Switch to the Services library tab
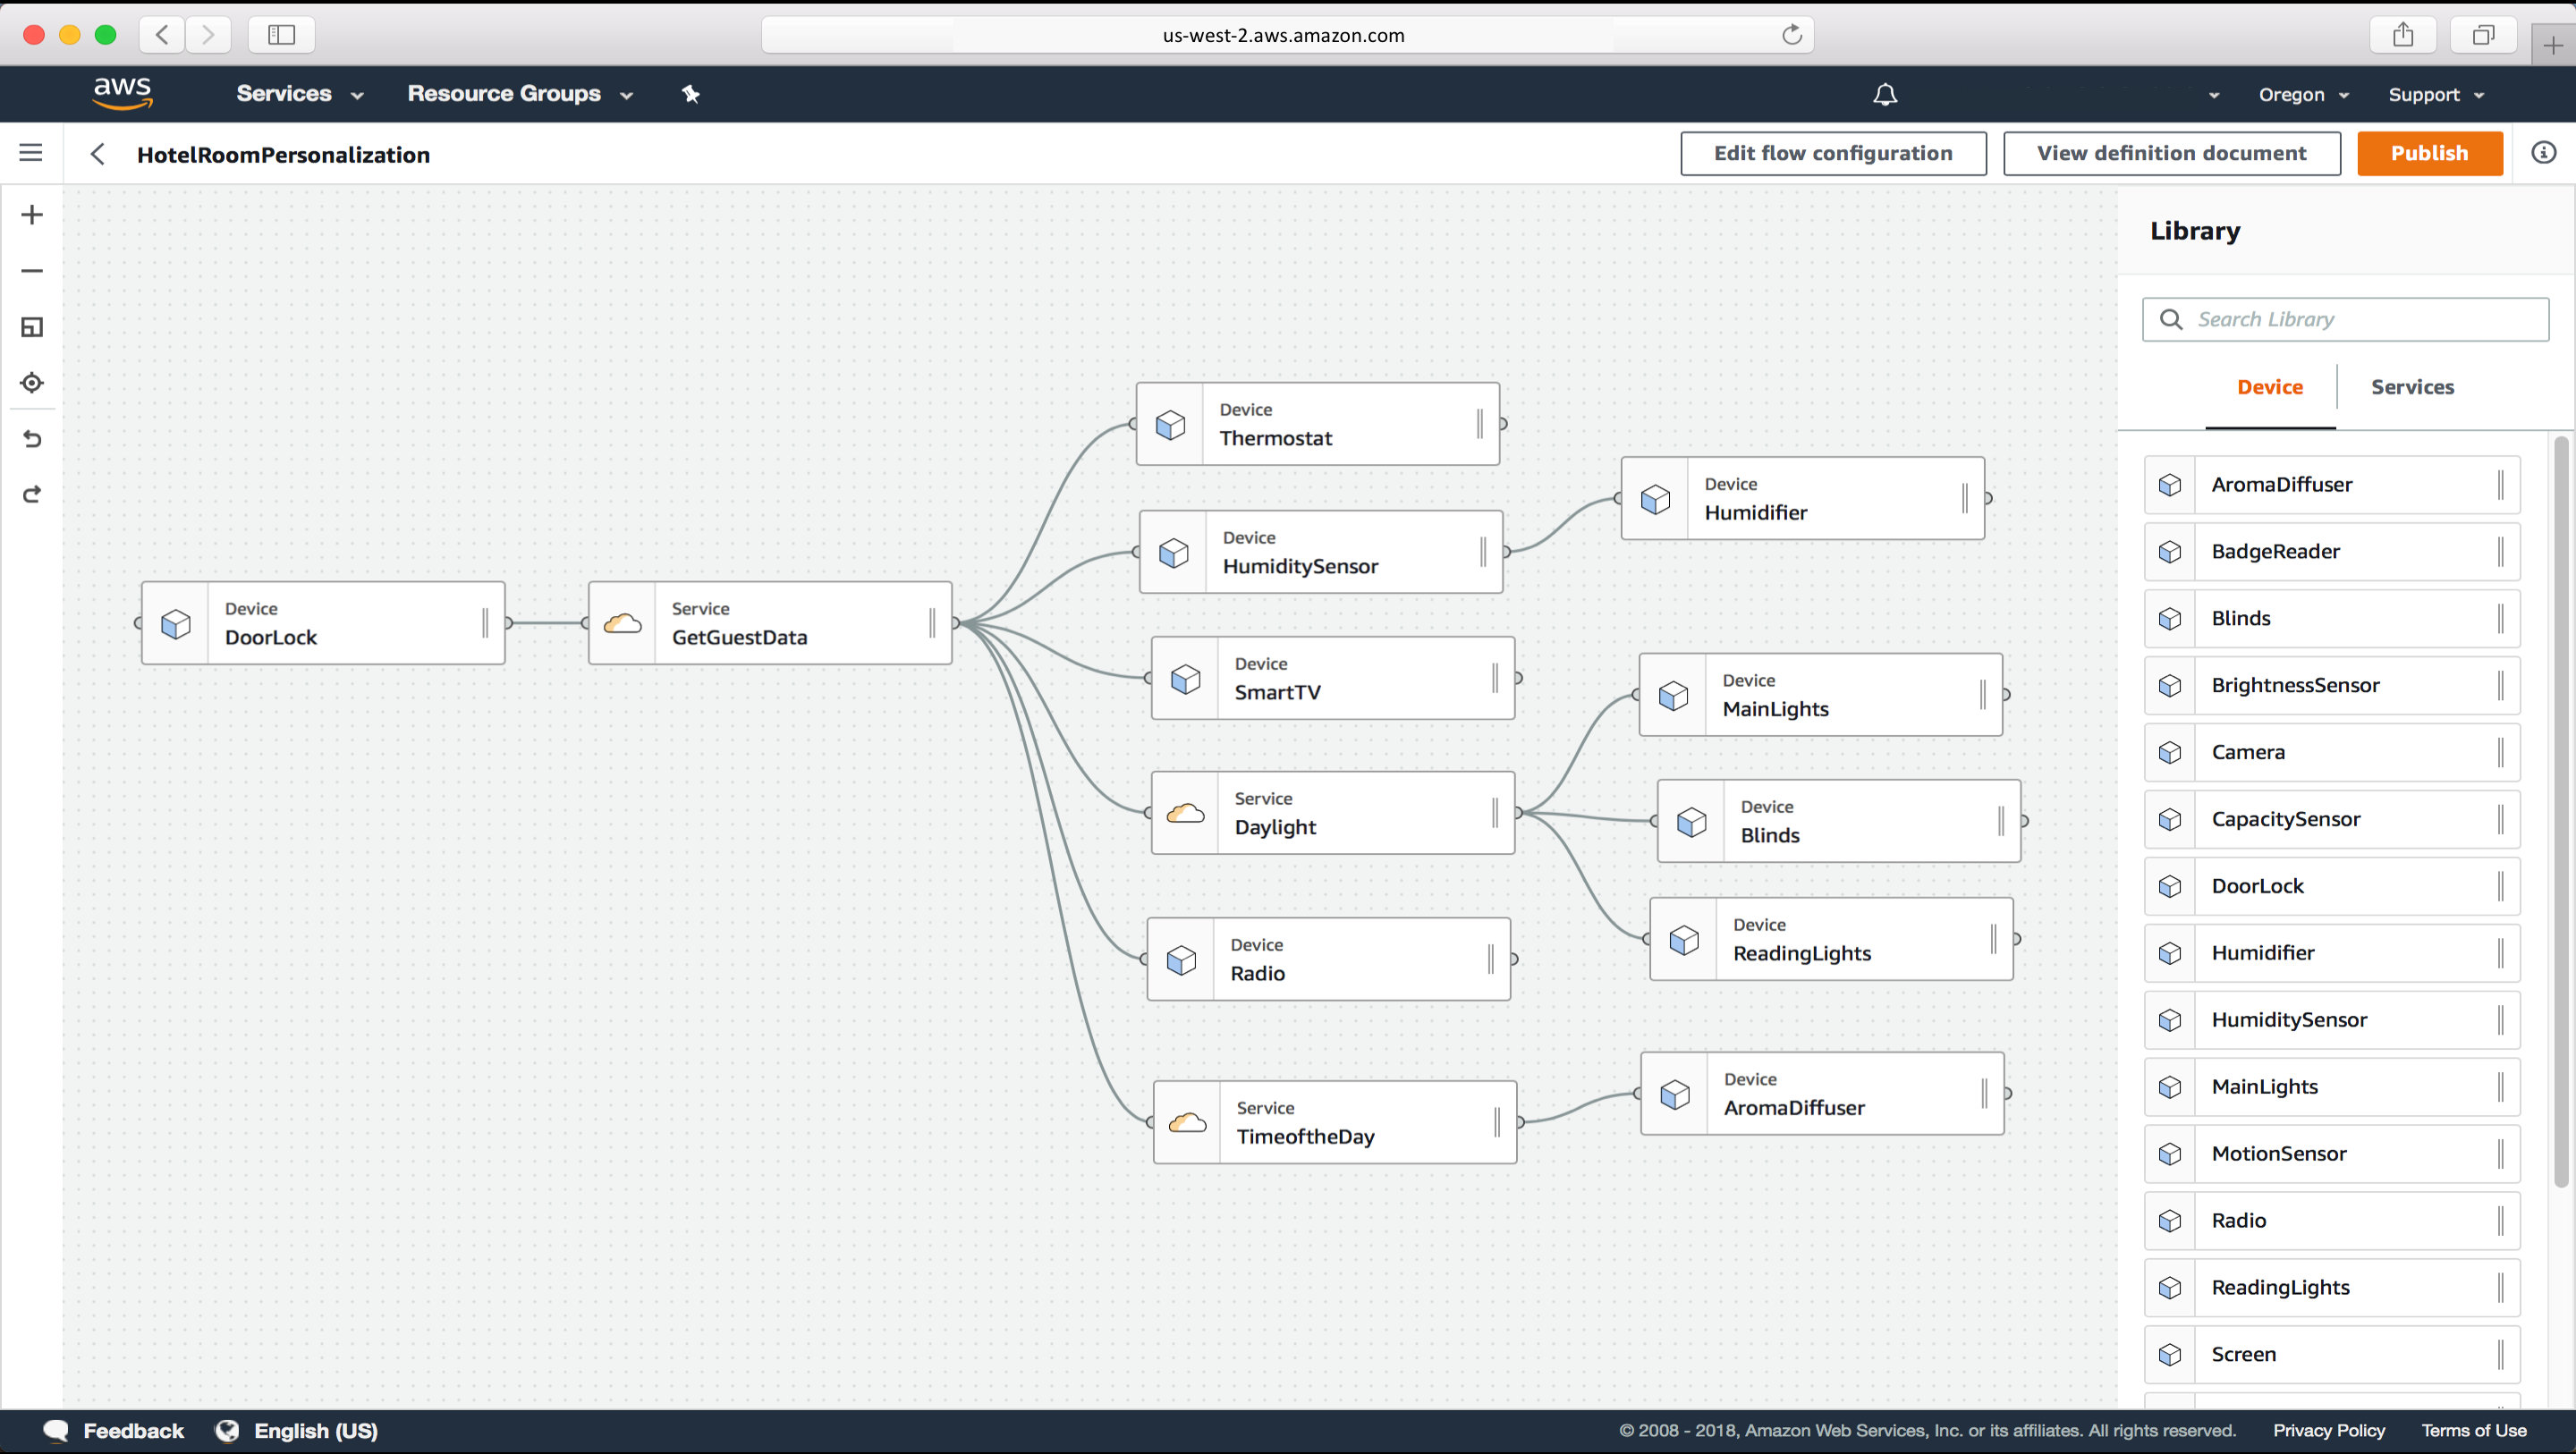Screen dimensions: 2576x1454 (2411, 387)
